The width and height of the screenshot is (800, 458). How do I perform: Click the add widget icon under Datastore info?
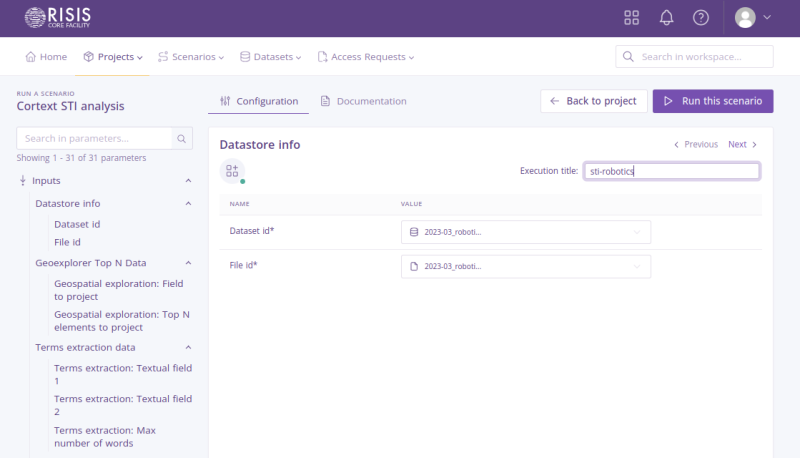point(232,171)
